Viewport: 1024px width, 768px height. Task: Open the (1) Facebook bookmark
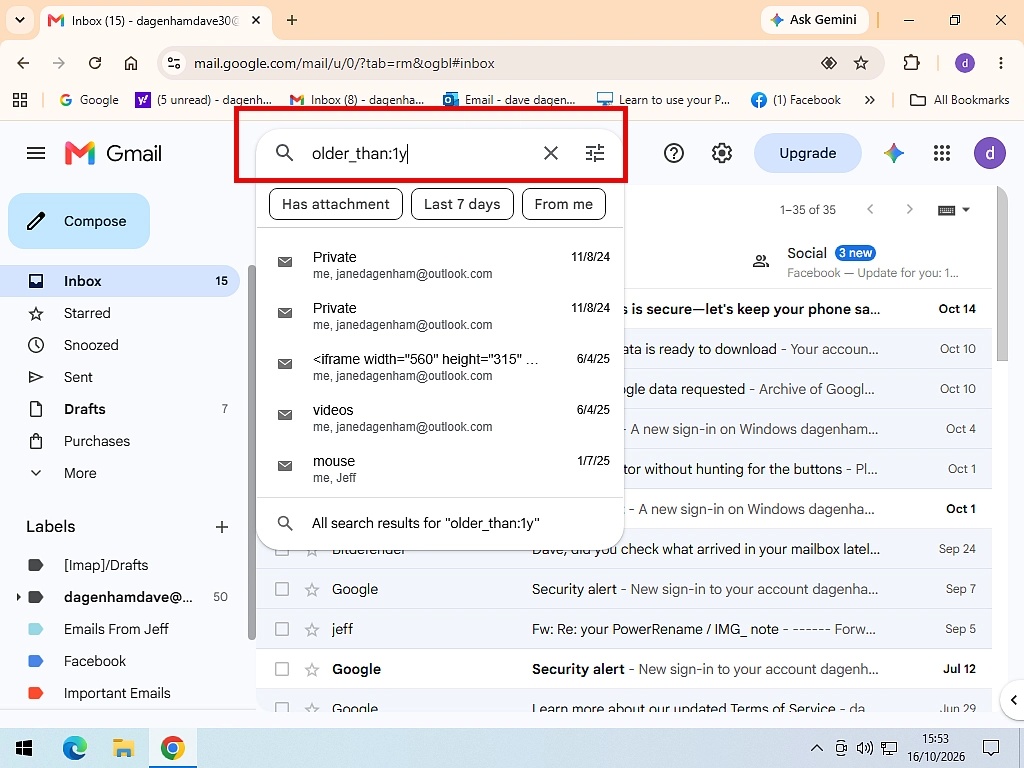click(796, 100)
